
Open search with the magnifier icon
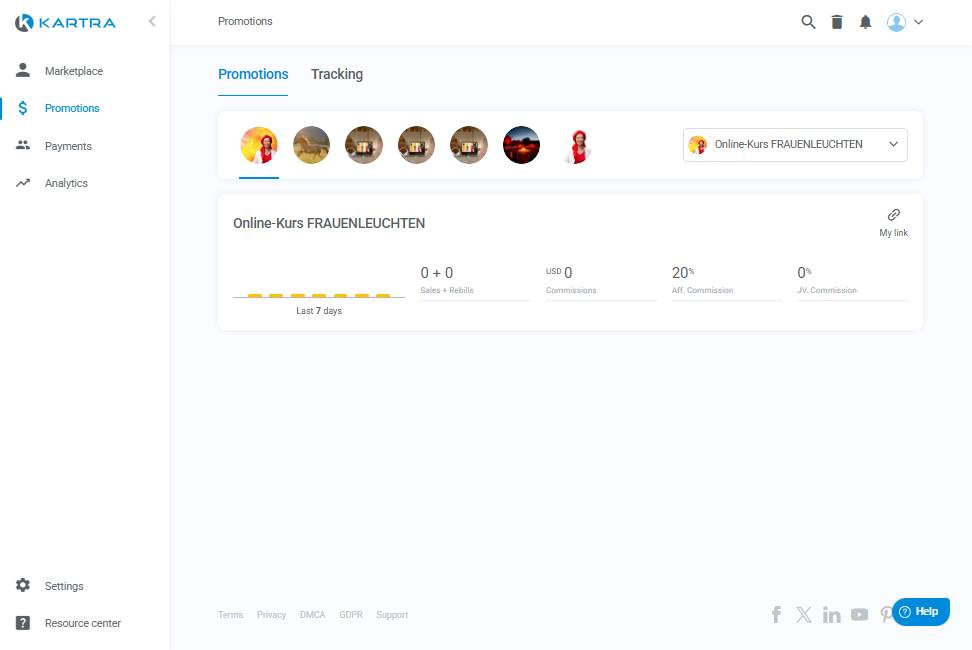coord(808,22)
